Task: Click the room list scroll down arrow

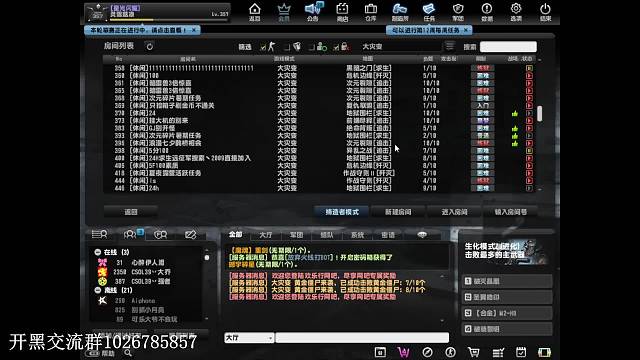Action: tap(540, 189)
